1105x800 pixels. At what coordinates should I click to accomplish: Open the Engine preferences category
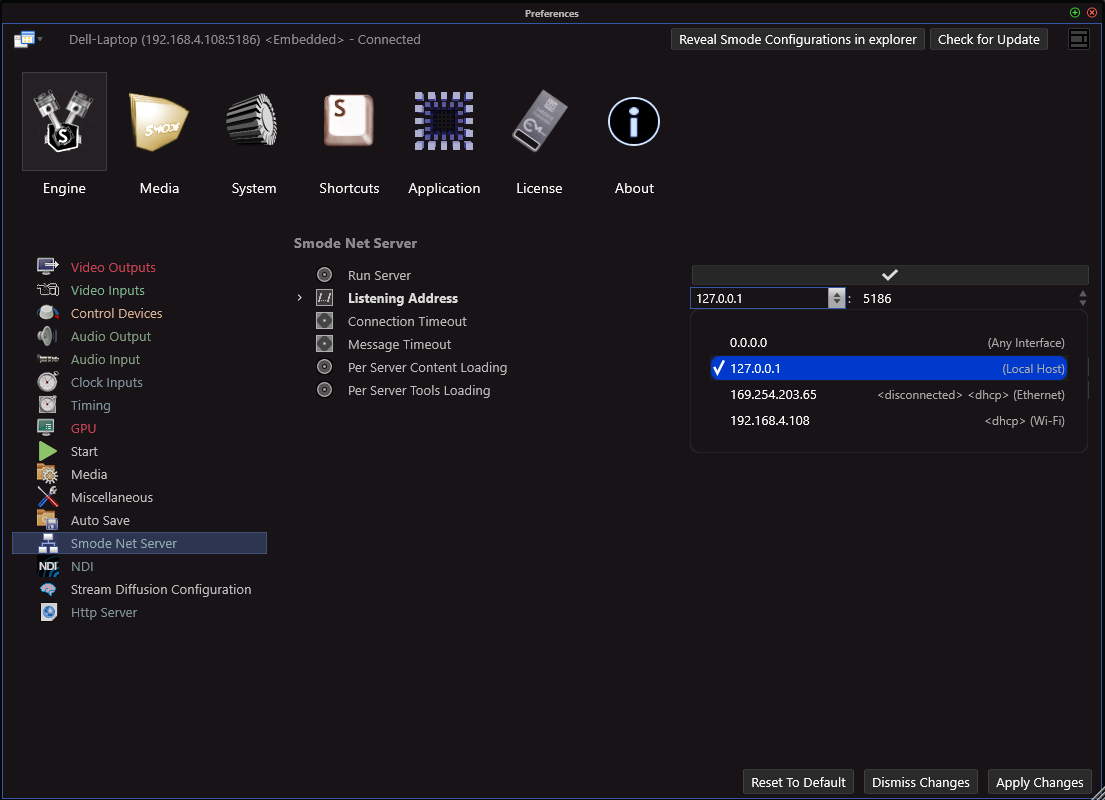coord(64,122)
